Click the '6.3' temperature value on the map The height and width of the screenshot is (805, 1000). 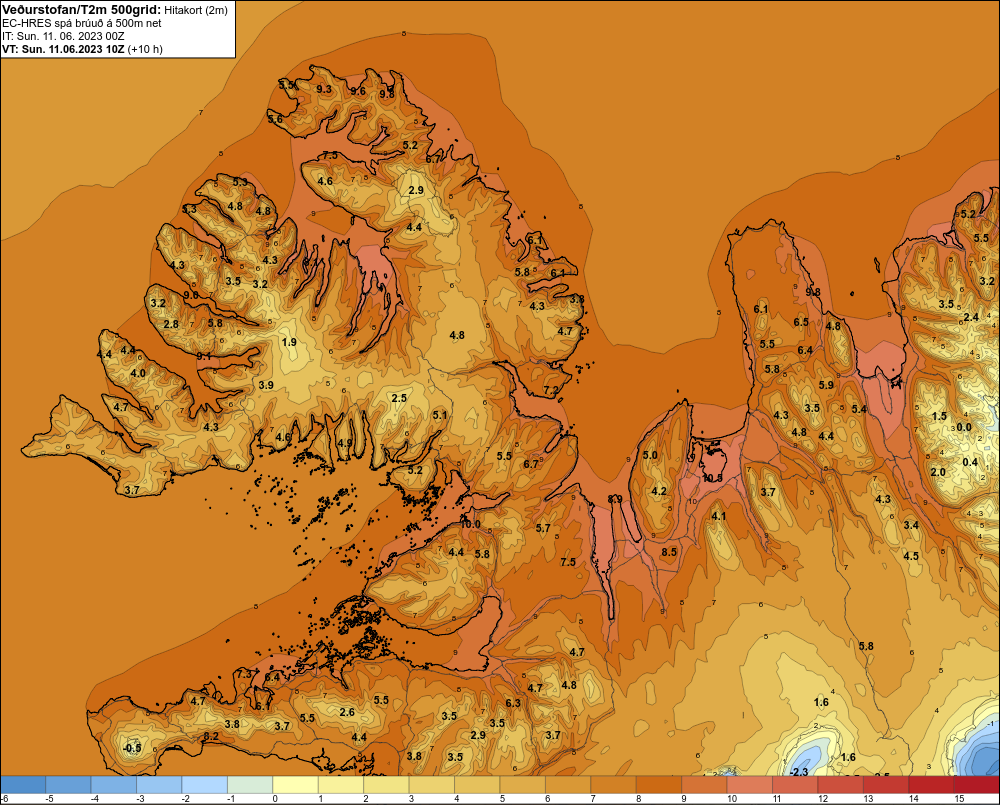(513, 703)
